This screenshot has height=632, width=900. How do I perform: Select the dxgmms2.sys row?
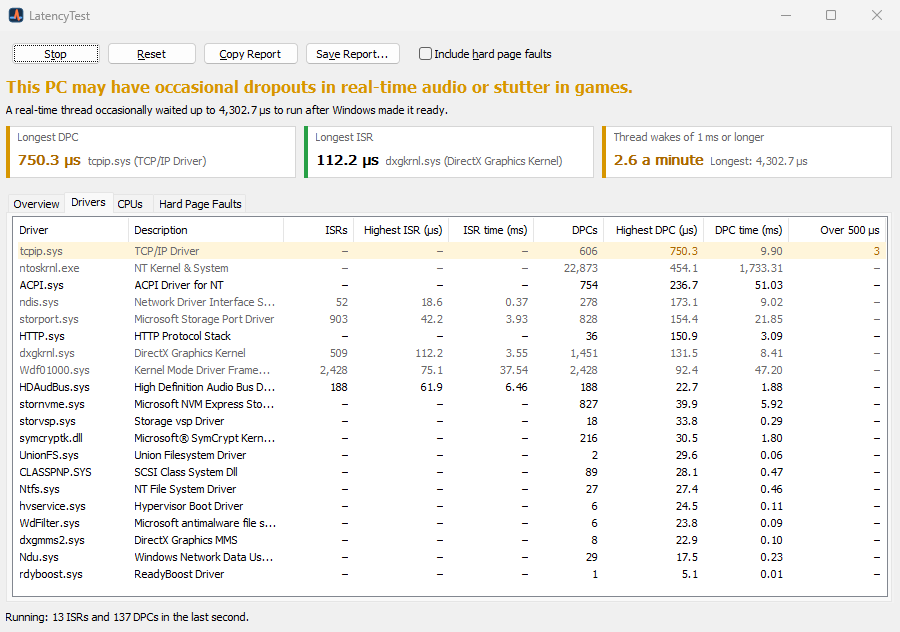point(449,540)
